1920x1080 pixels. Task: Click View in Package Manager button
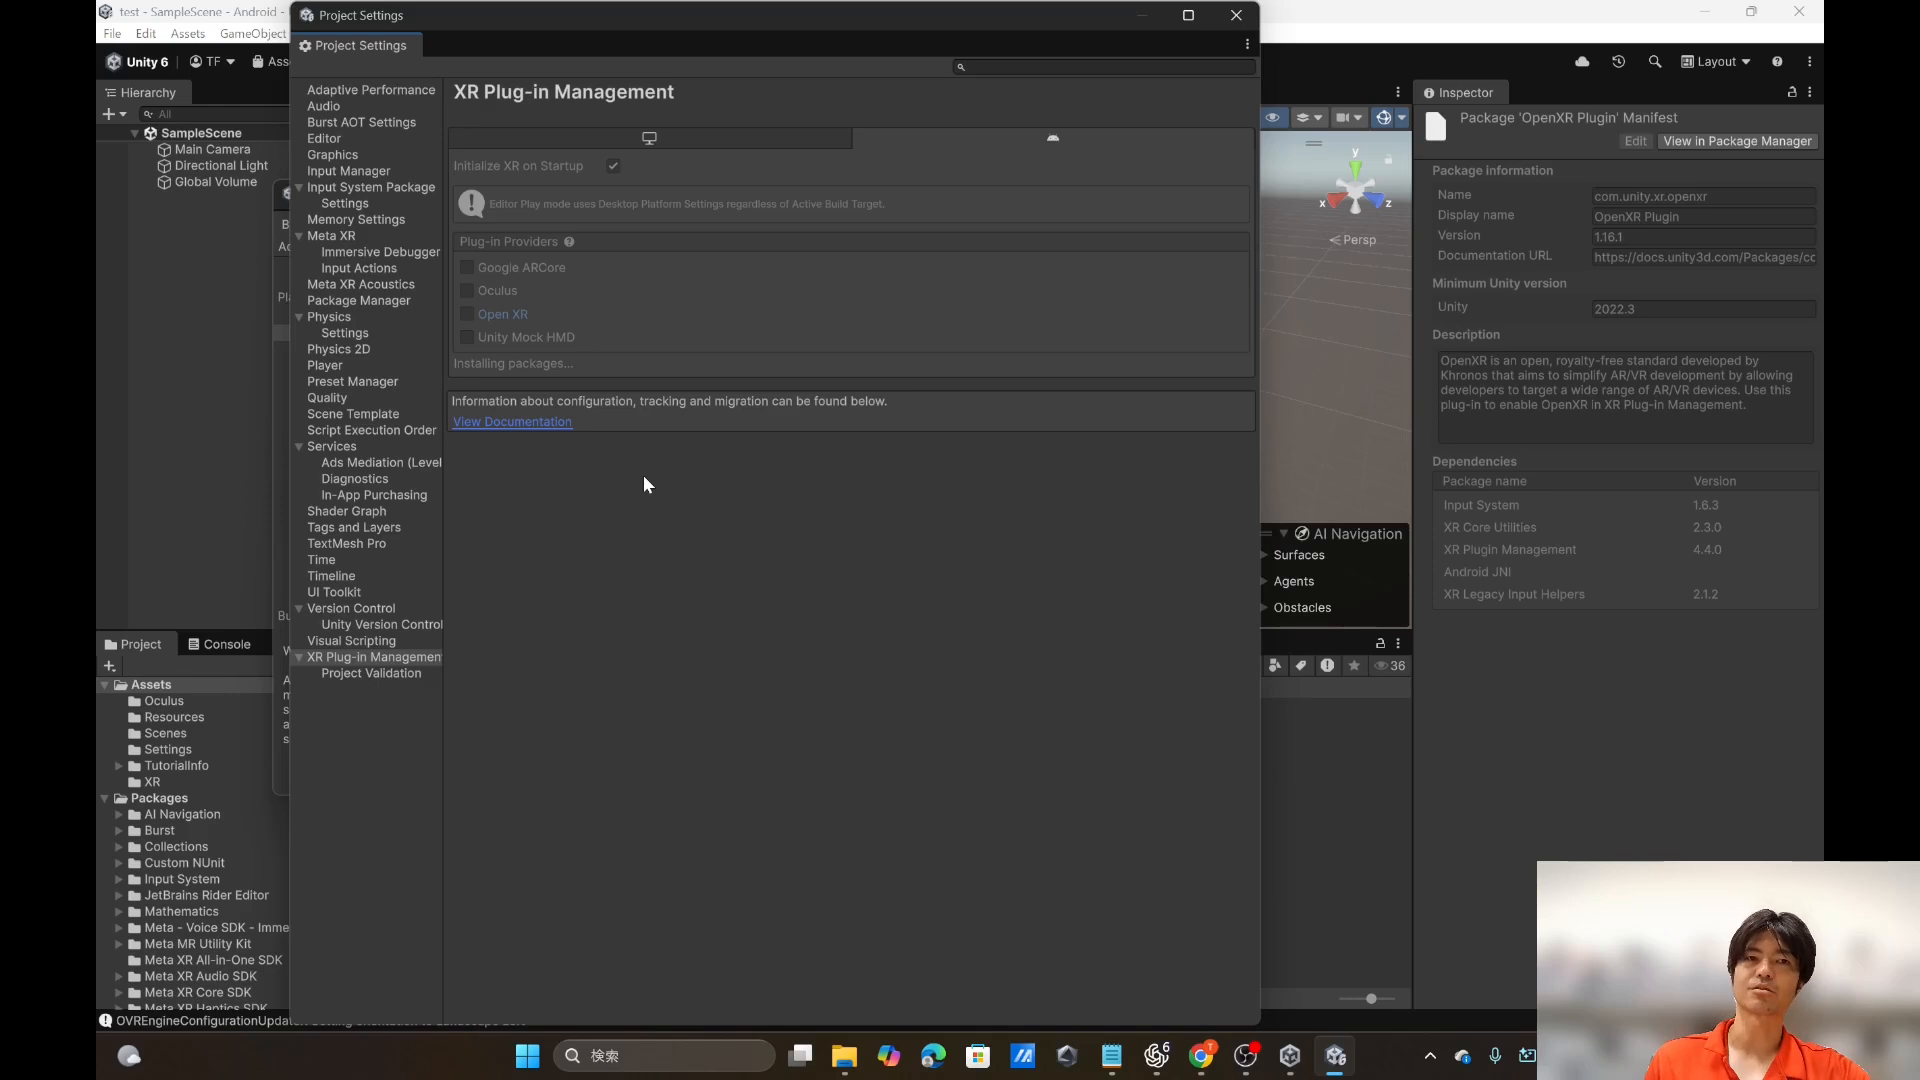(x=1737, y=141)
